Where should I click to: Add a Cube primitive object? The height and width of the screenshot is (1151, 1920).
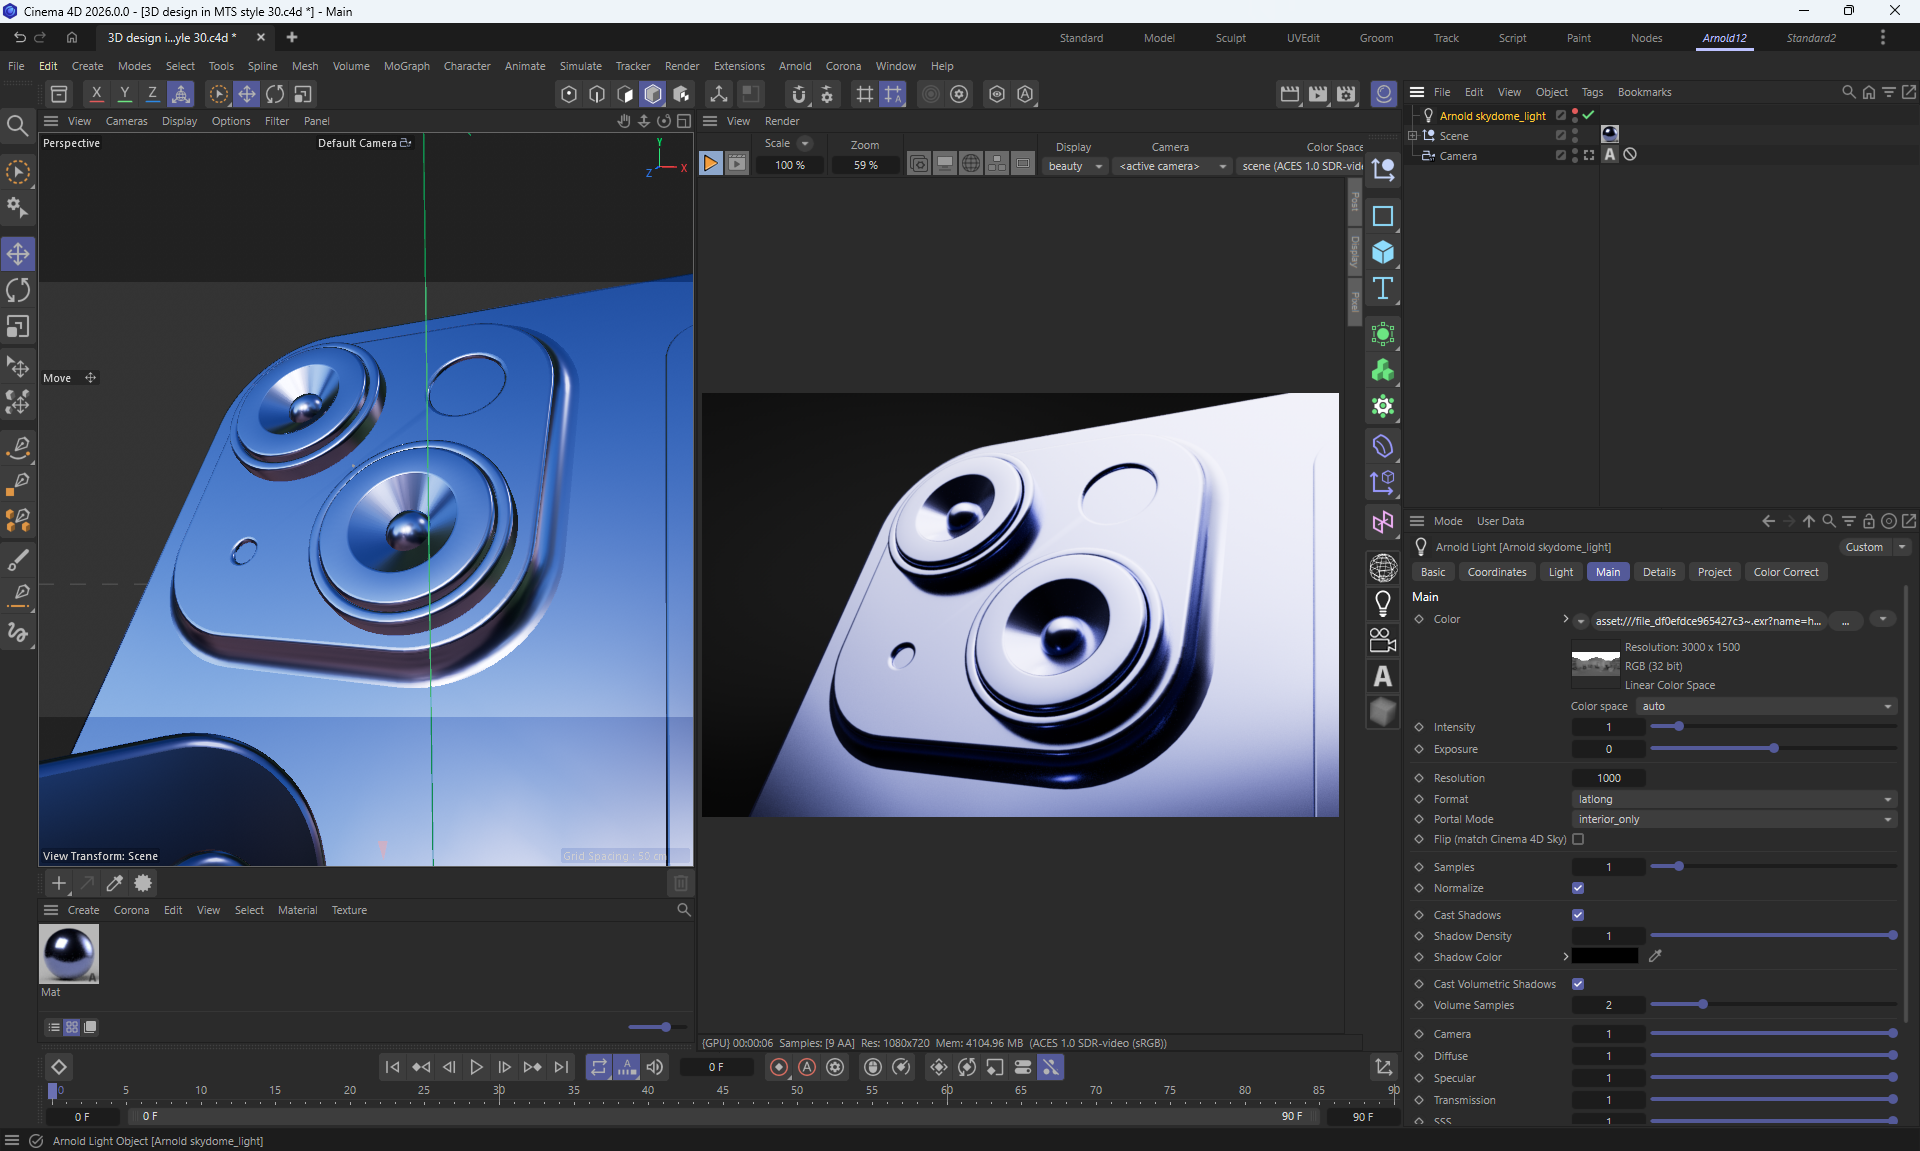[1382, 252]
